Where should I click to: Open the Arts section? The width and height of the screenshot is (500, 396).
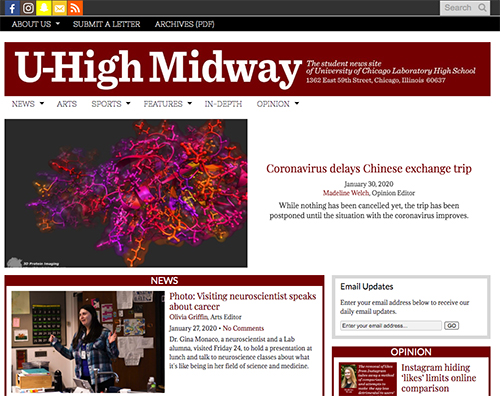[67, 104]
